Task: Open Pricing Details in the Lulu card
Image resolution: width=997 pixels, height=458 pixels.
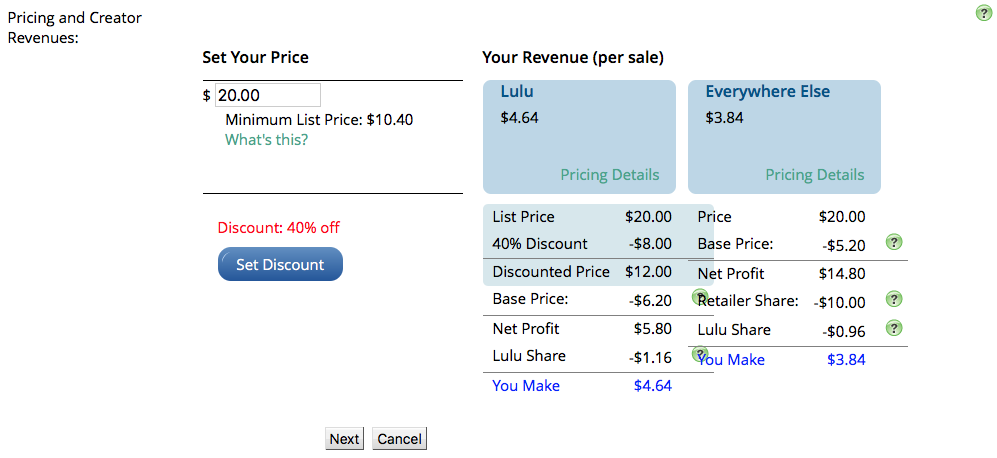Action: pyautogui.click(x=610, y=175)
